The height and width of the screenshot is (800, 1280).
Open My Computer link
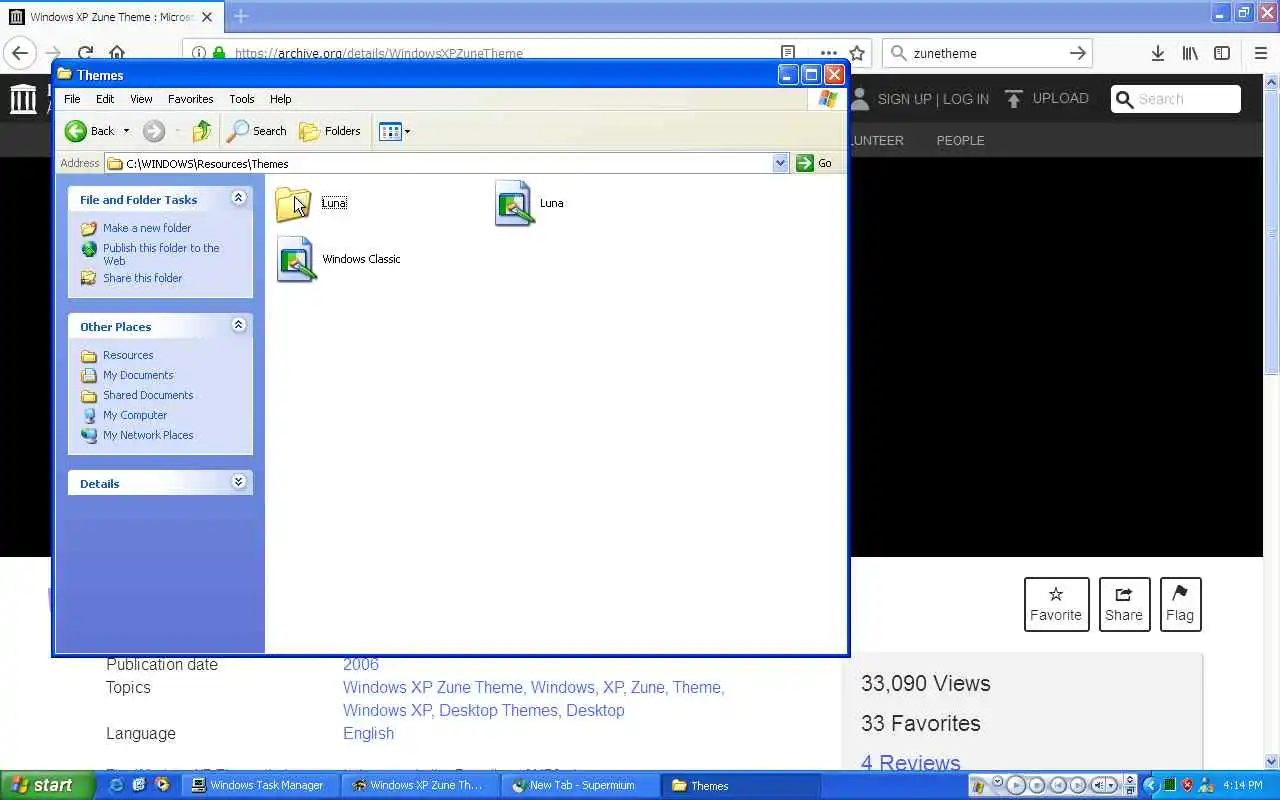tap(135, 415)
